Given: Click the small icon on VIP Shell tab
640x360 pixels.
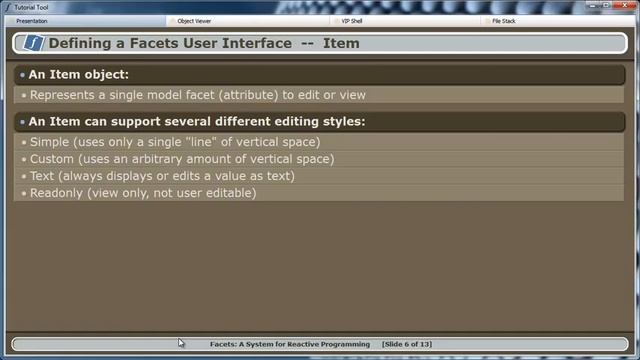Looking at the screenshot, I should [337, 21].
